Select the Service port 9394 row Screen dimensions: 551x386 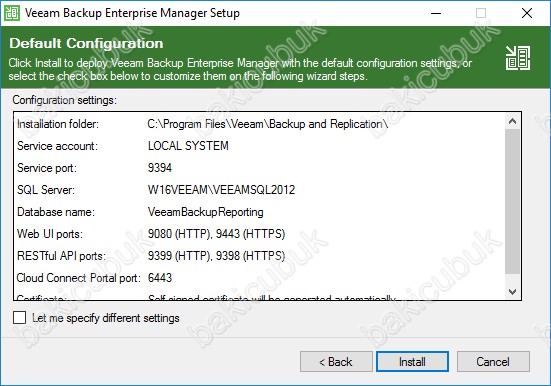coord(260,168)
